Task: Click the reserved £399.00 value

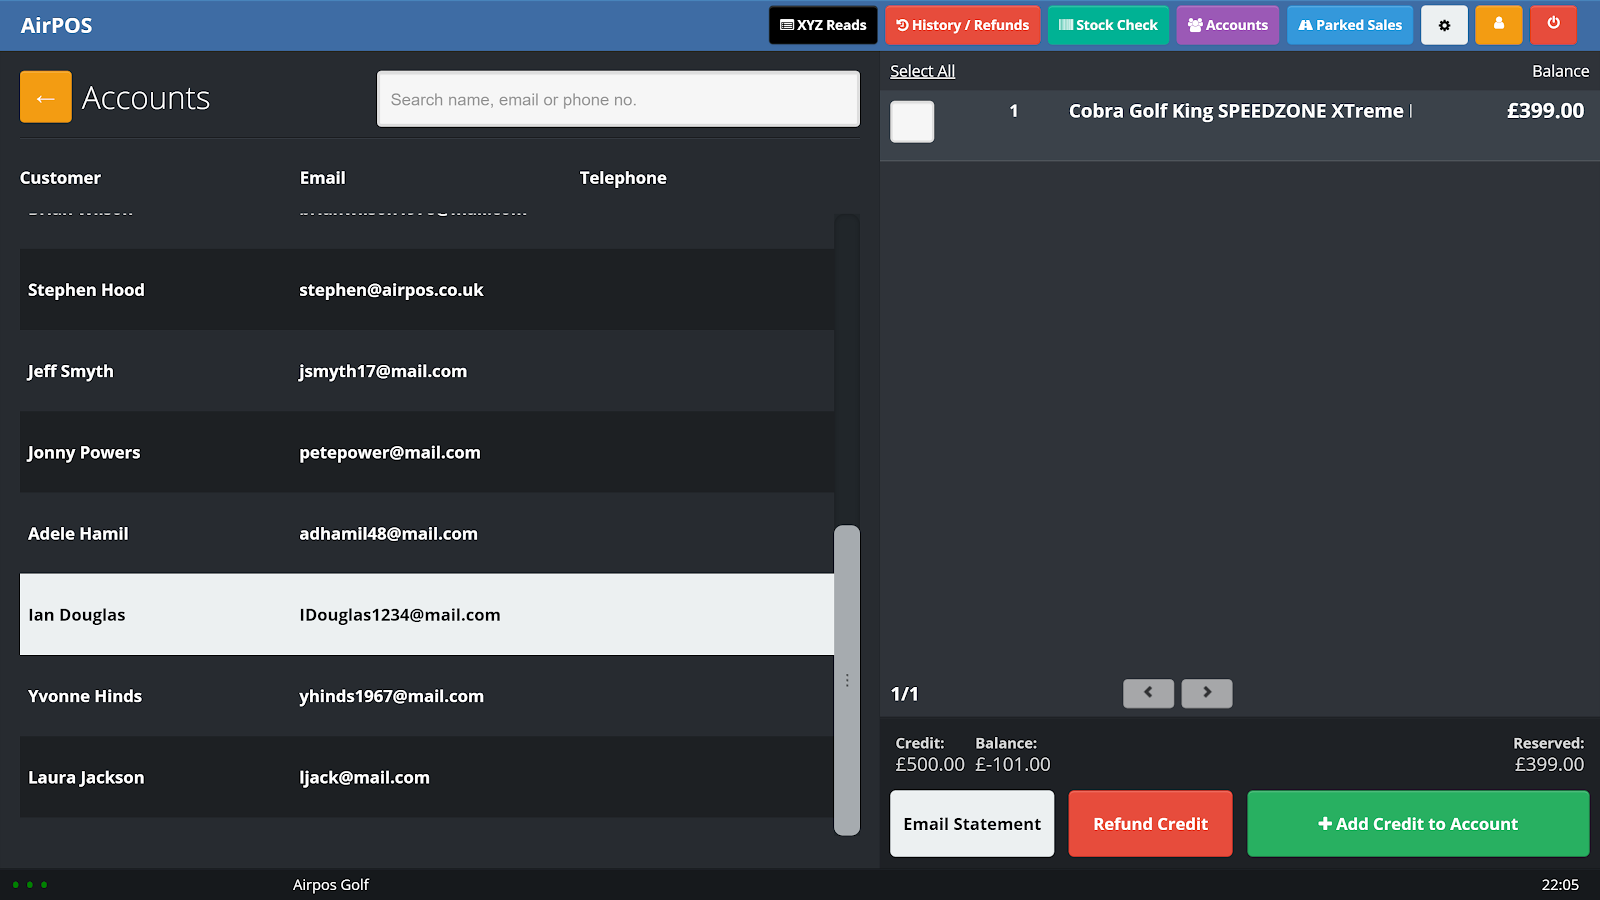Action: 1549,765
